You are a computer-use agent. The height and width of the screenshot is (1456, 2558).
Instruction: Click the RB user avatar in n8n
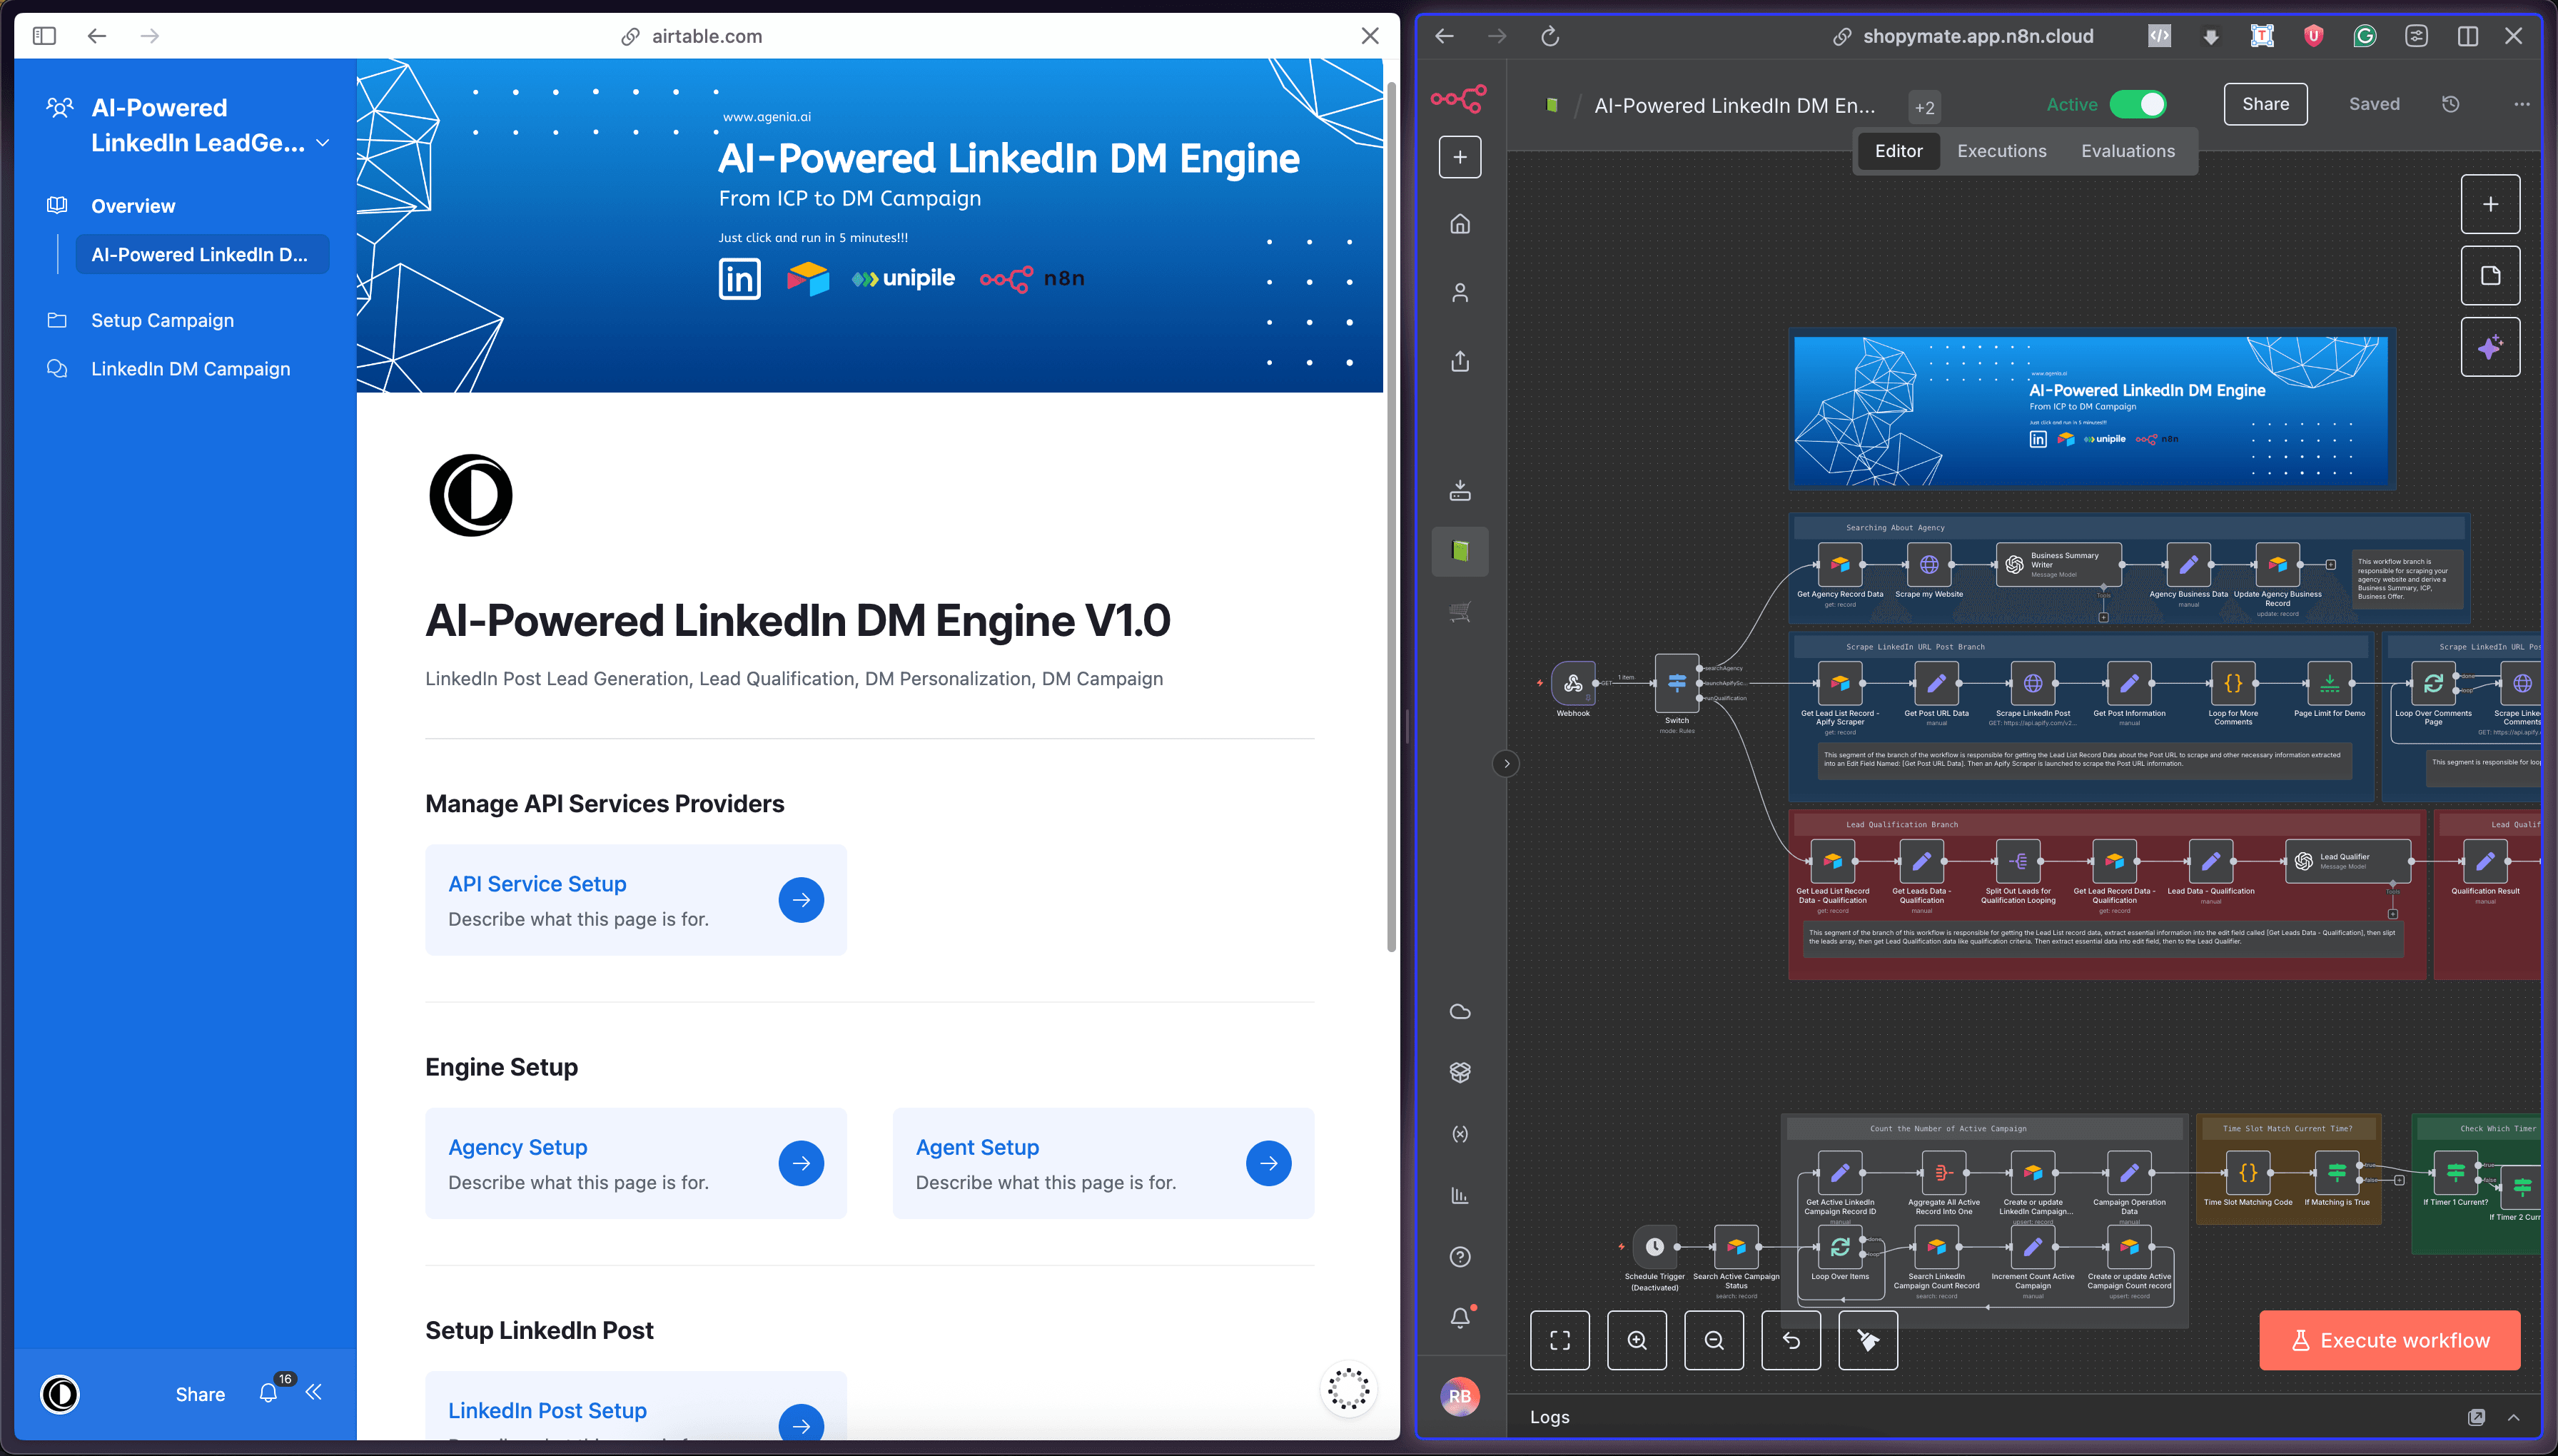[1460, 1396]
